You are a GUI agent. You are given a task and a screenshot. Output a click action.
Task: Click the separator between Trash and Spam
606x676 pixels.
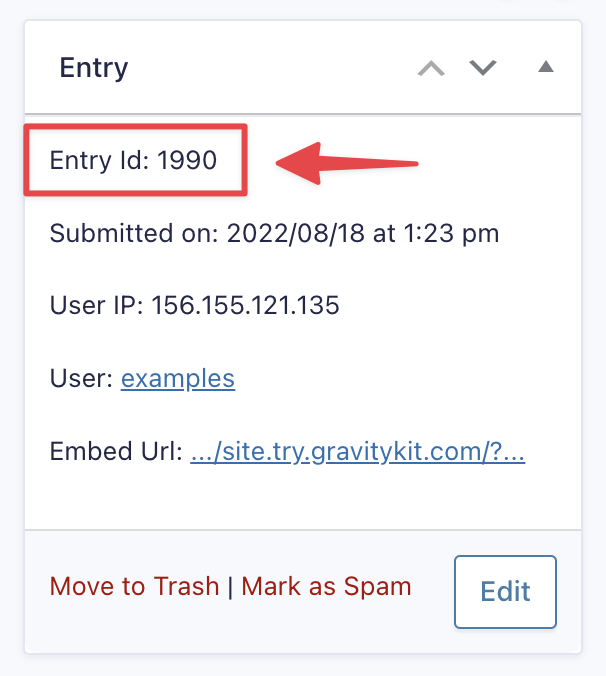230,586
